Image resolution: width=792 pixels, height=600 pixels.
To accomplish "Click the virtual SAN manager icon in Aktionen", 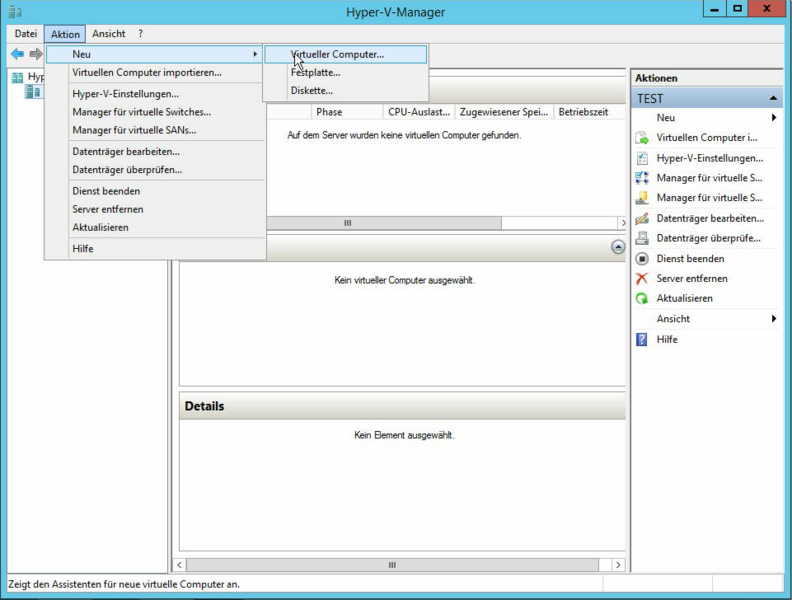I will (642, 198).
